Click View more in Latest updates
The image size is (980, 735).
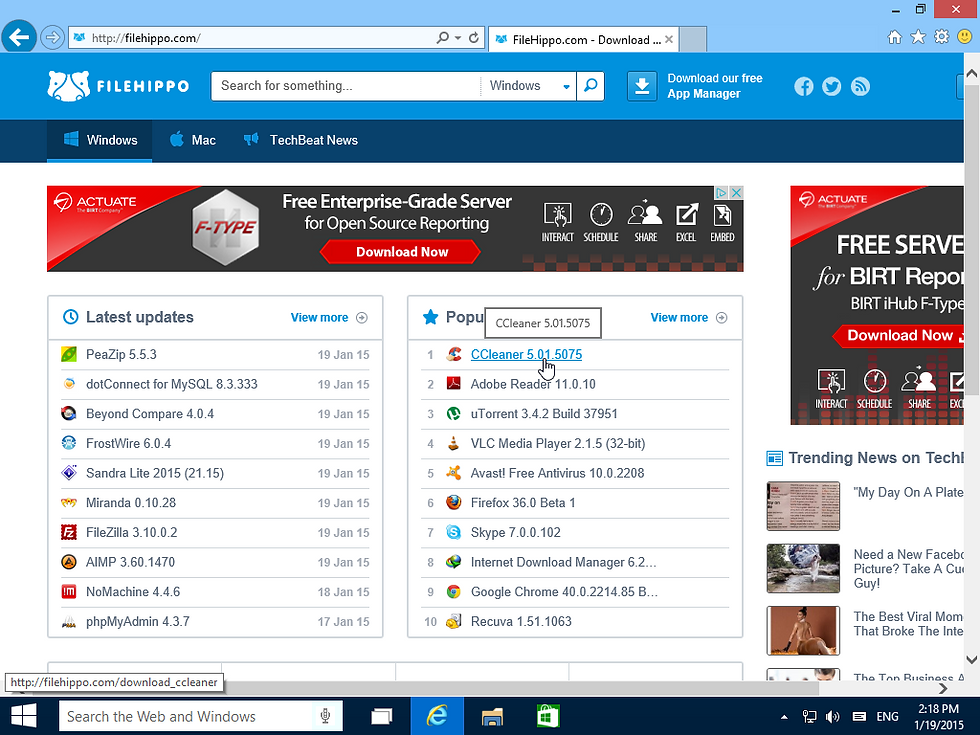[x=329, y=318]
